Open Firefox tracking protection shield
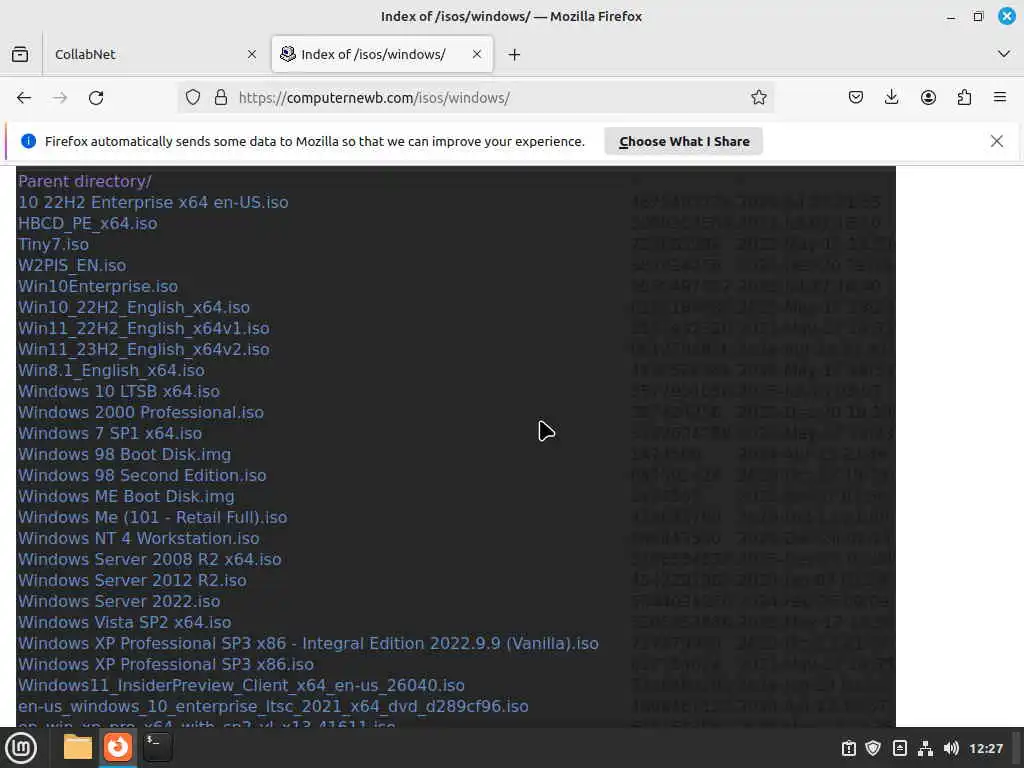 [x=193, y=97]
